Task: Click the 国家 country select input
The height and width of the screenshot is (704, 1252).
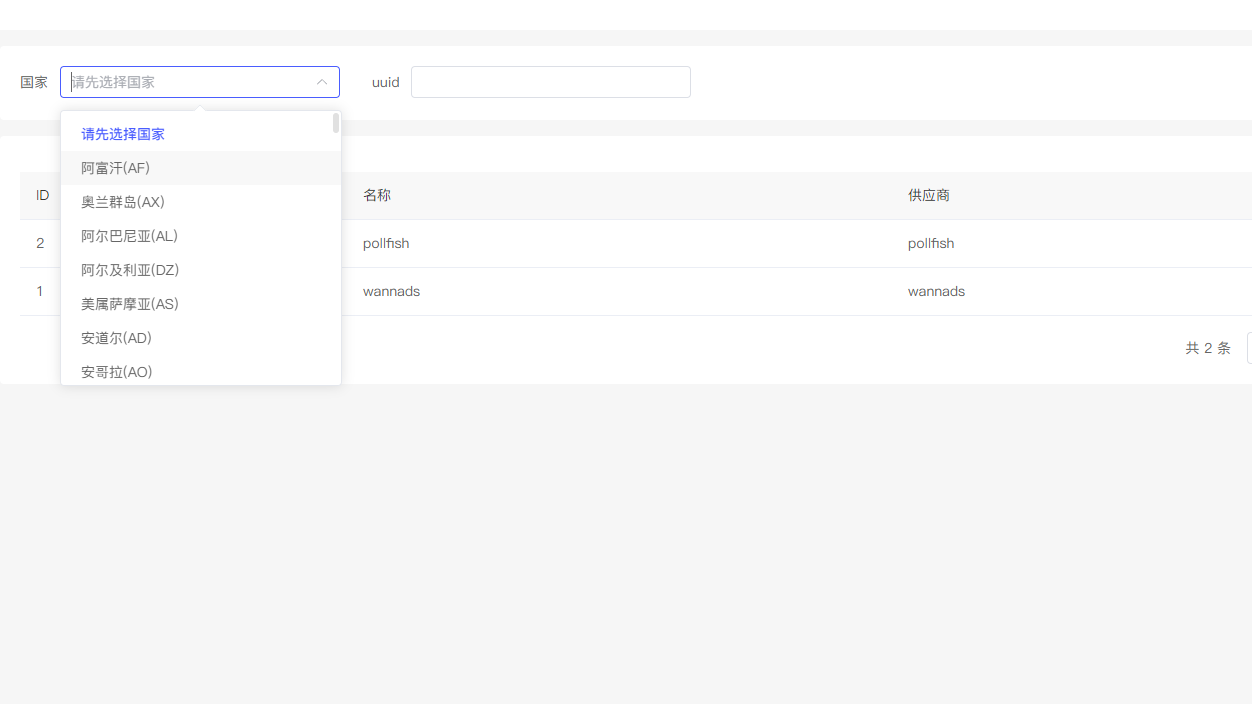Action: coord(190,82)
